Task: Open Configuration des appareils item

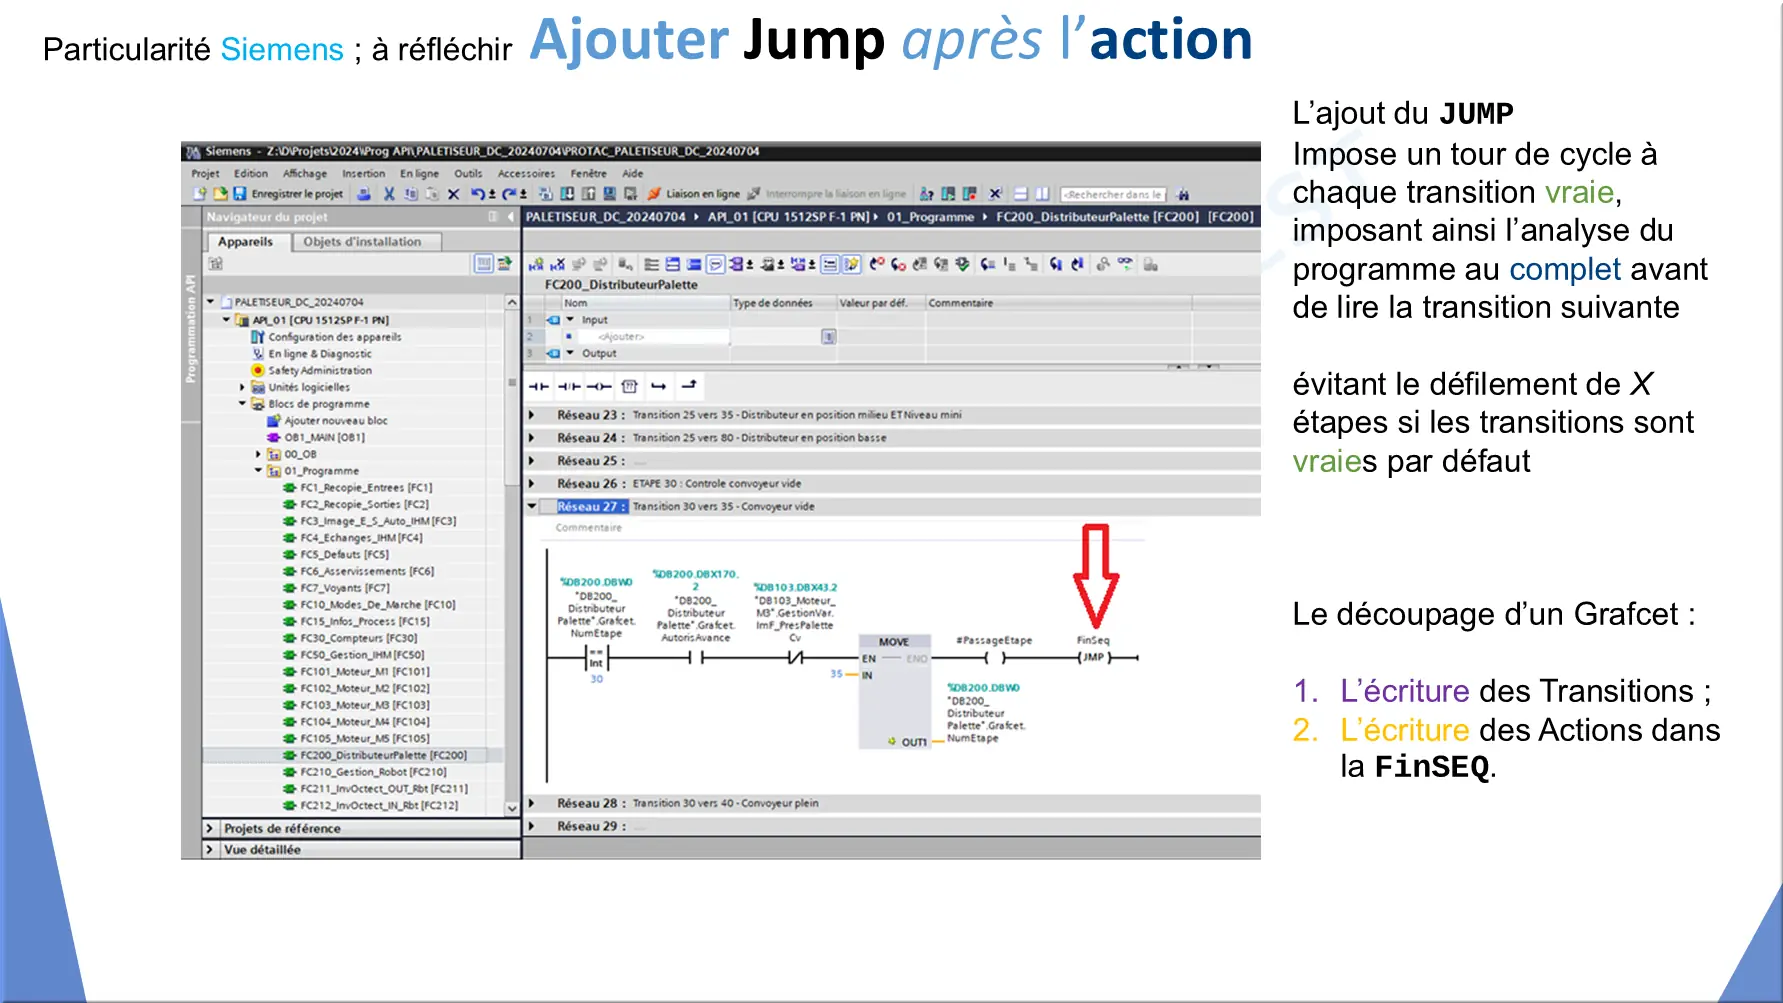Action: (334, 337)
